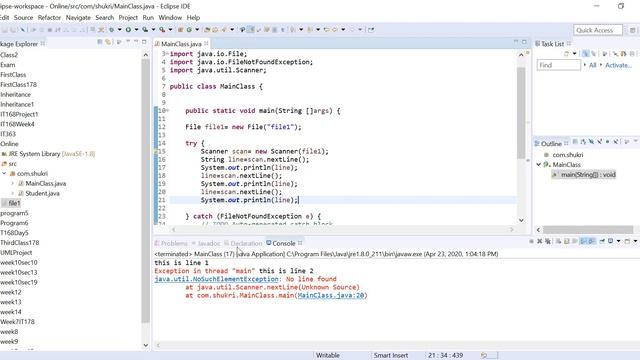Image resolution: width=640 pixels, height=360 pixels.
Task: Open the Run button dropdown arrow
Action: pos(136,29)
